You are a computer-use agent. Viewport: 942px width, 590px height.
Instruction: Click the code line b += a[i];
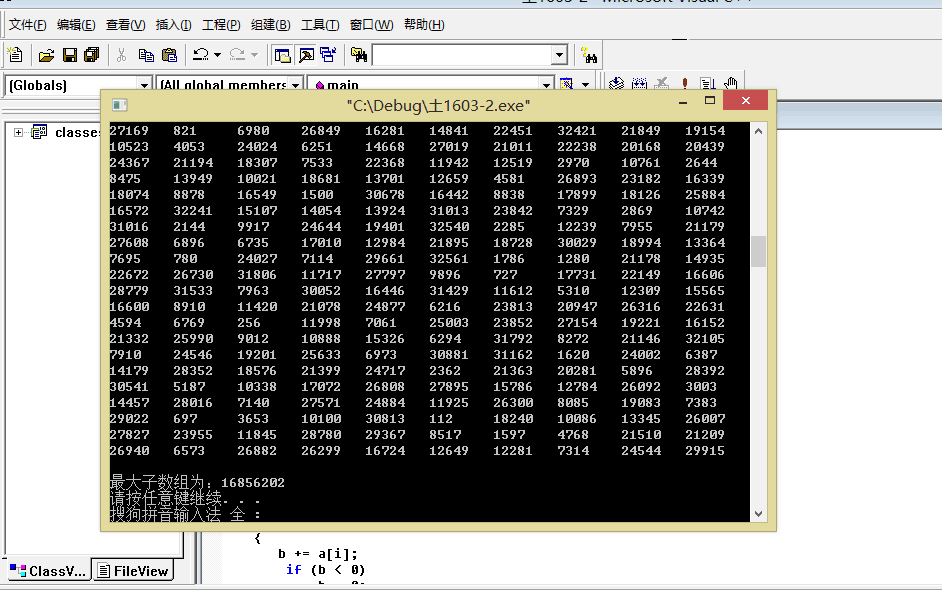pyautogui.click(x=318, y=554)
